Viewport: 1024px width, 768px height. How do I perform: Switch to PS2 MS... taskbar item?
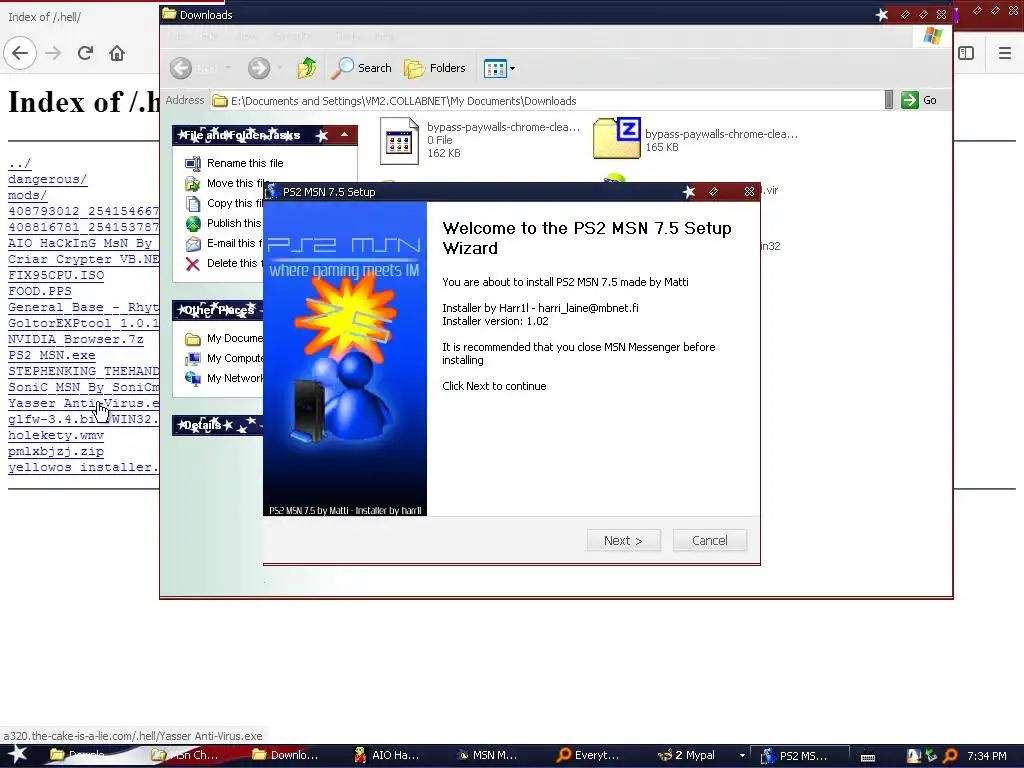tap(799, 755)
